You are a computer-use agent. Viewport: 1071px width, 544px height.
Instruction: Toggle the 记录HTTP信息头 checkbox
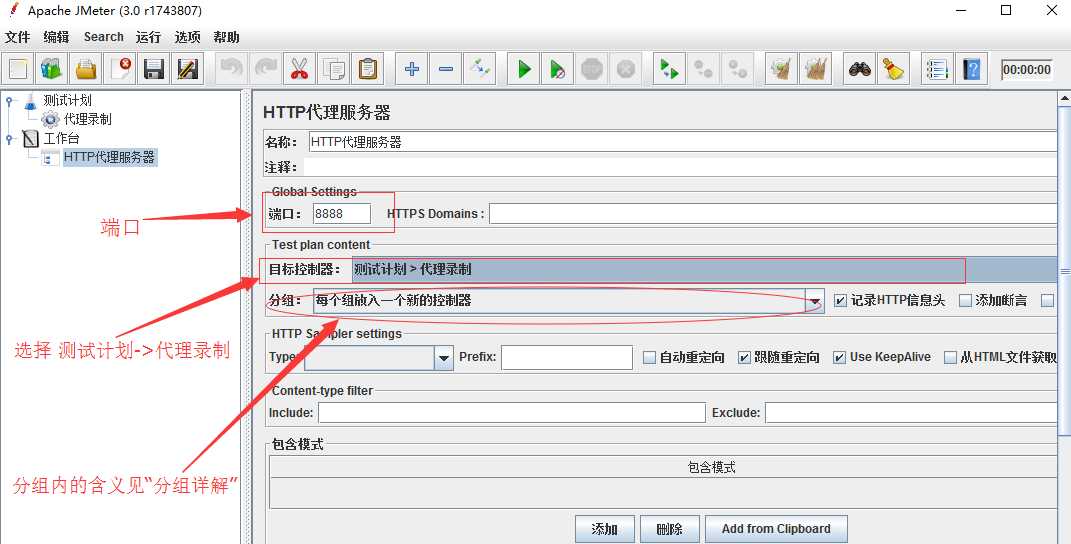point(841,301)
